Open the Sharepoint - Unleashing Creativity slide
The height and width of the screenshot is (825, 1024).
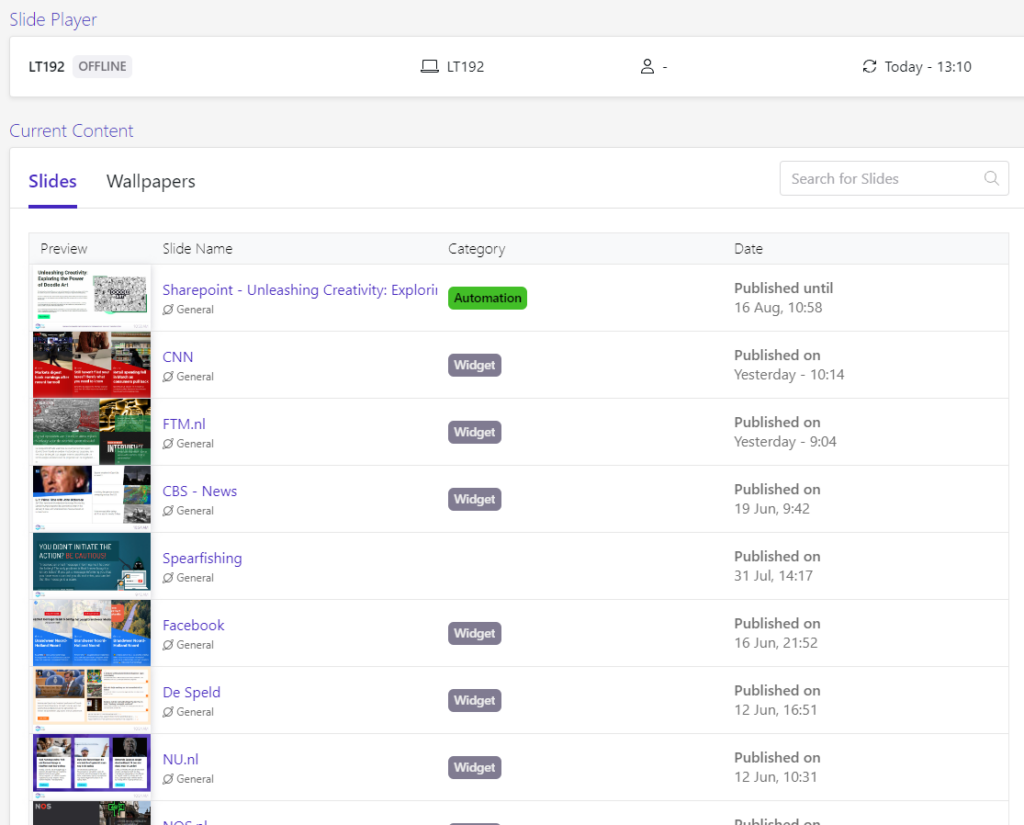pyautogui.click(x=300, y=290)
